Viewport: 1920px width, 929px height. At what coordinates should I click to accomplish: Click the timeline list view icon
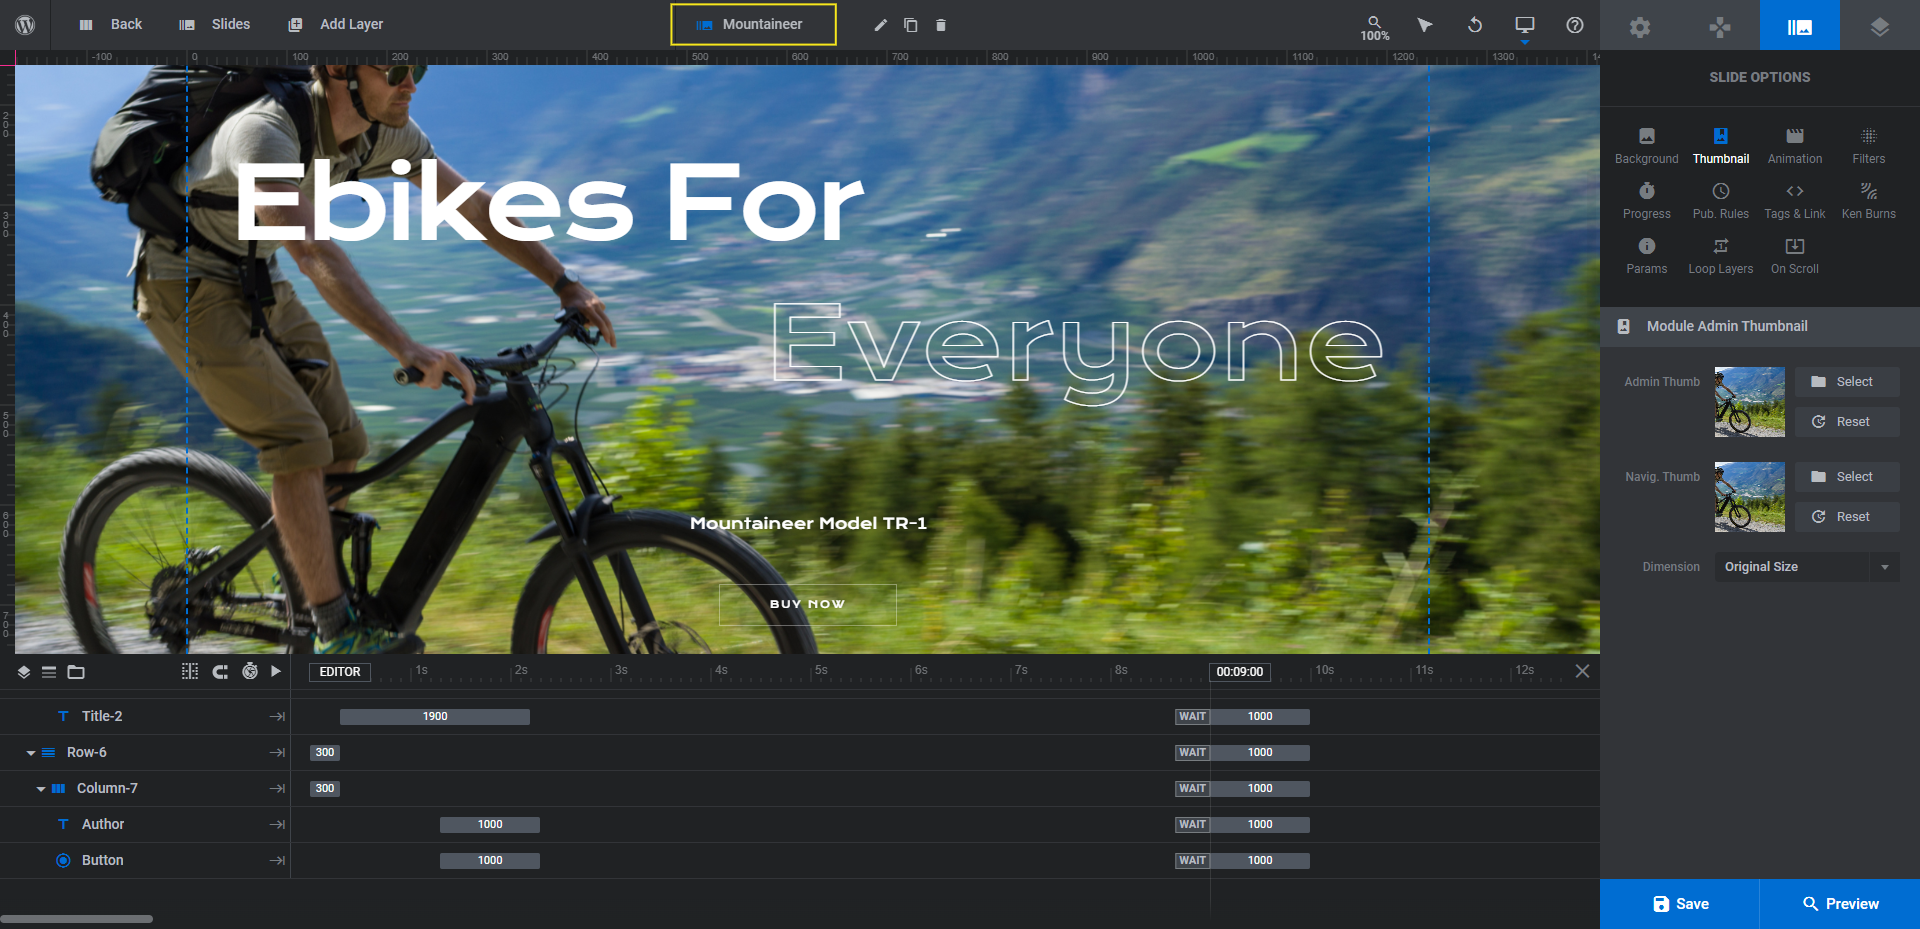pos(49,672)
